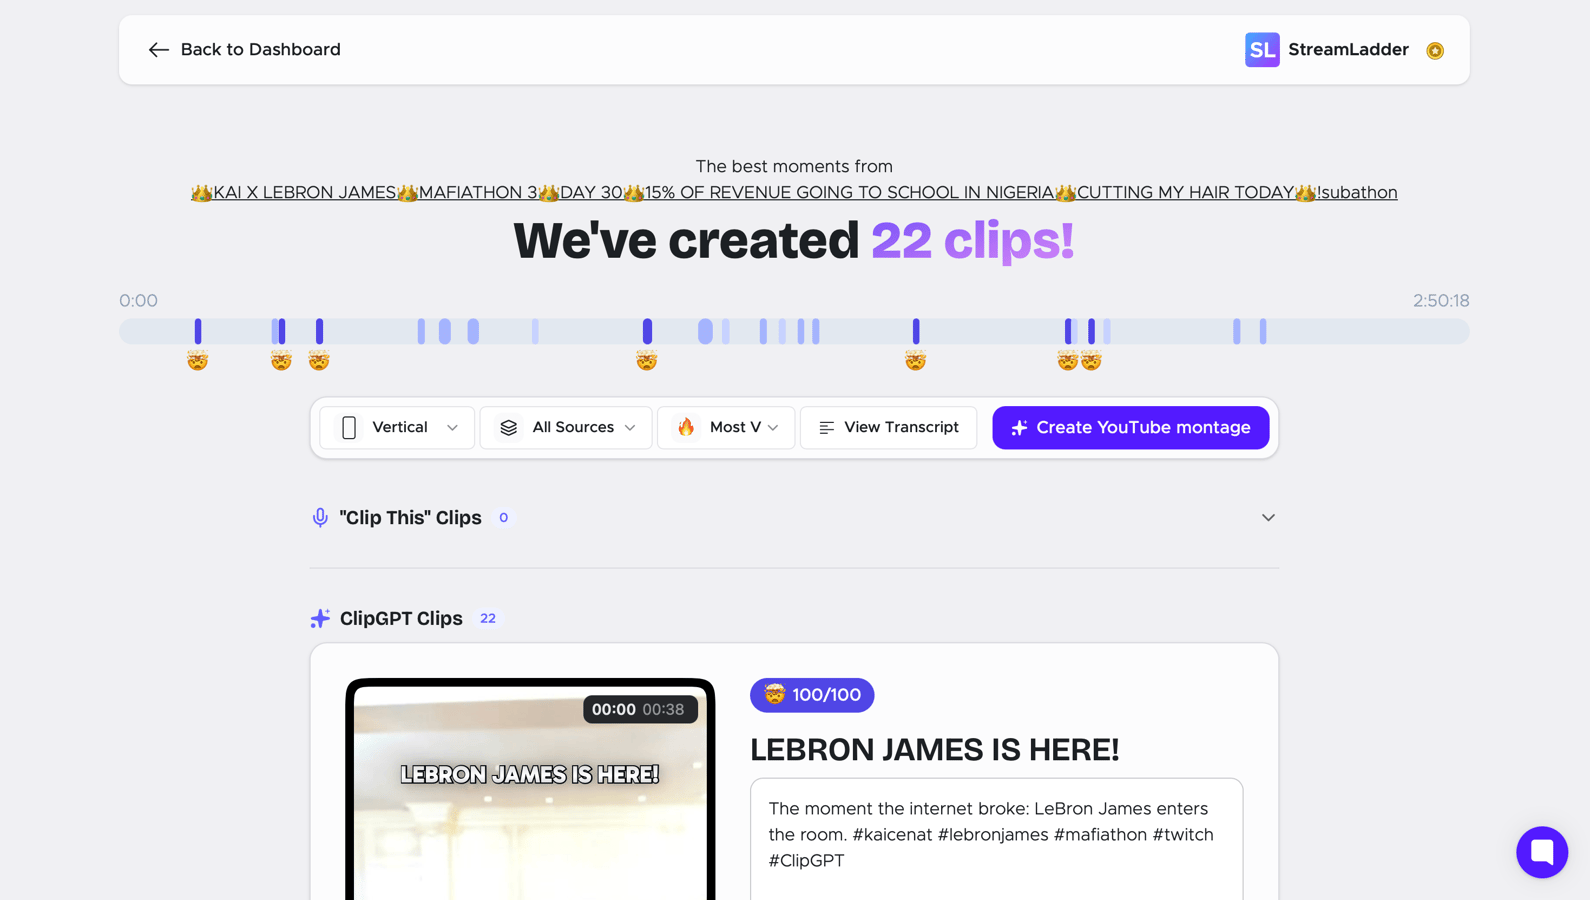Click the mind-blown emoji right of timeline center
Image resolution: width=1590 pixels, height=900 pixels.
click(x=916, y=361)
